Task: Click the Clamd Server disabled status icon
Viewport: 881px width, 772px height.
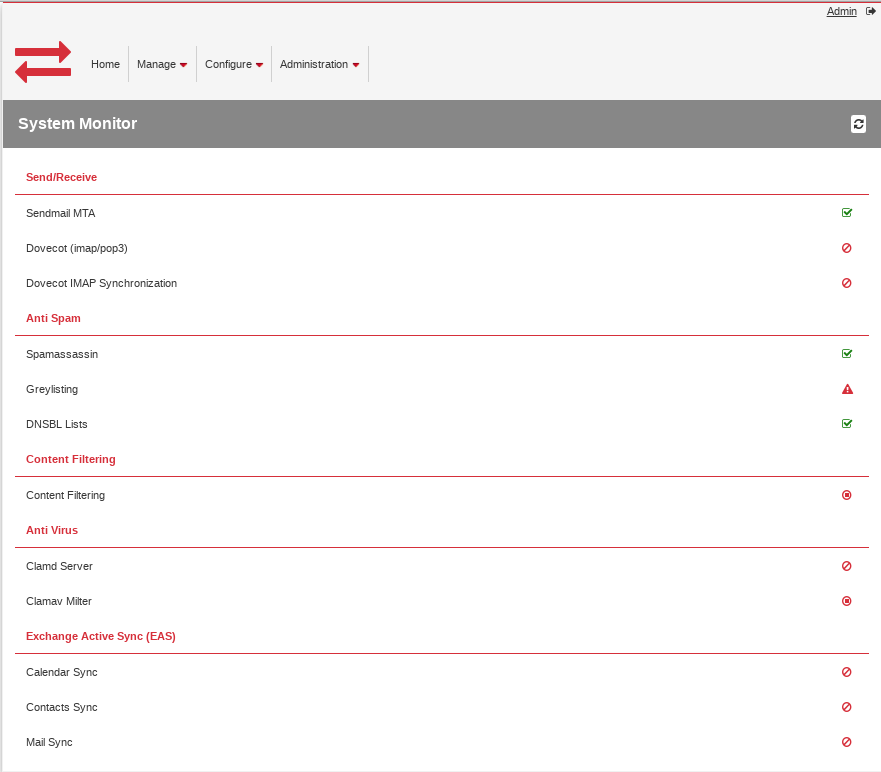Action: (x=847, y=566)
